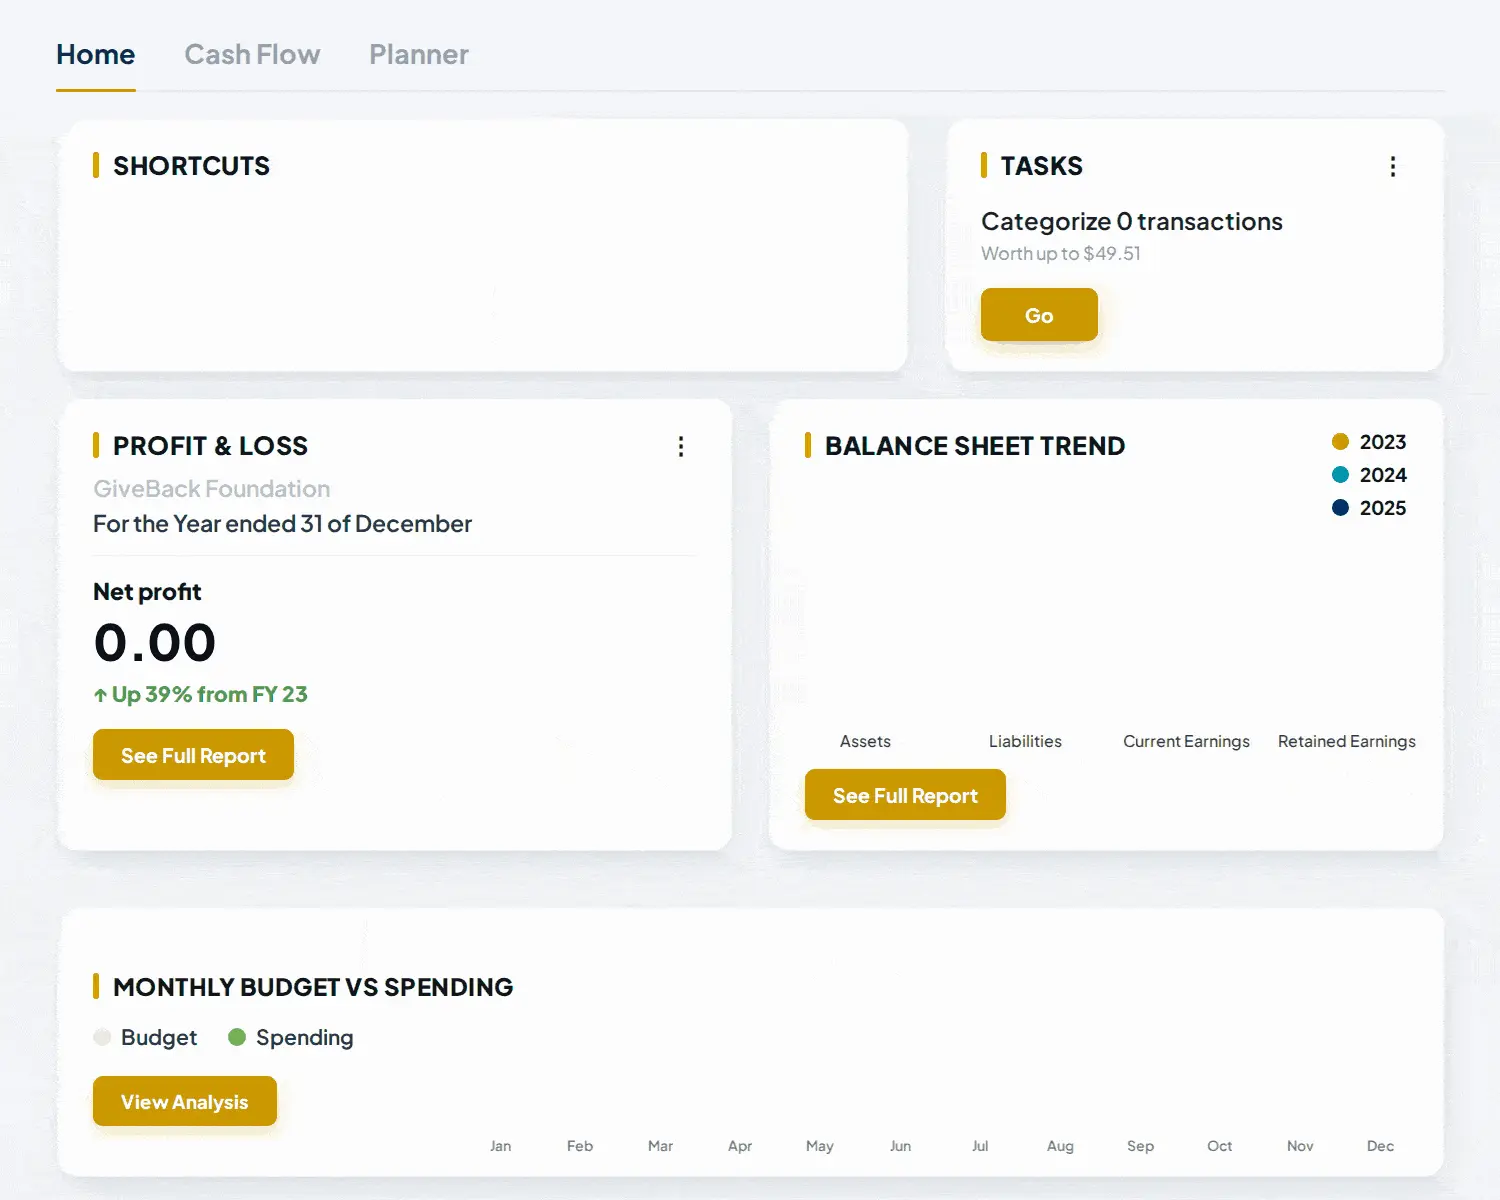Image resolution: width=1500 pixels, height=1200 pixels.
Task: Click the Balance Sheet Trend heading
Action: tap(975, 446)
